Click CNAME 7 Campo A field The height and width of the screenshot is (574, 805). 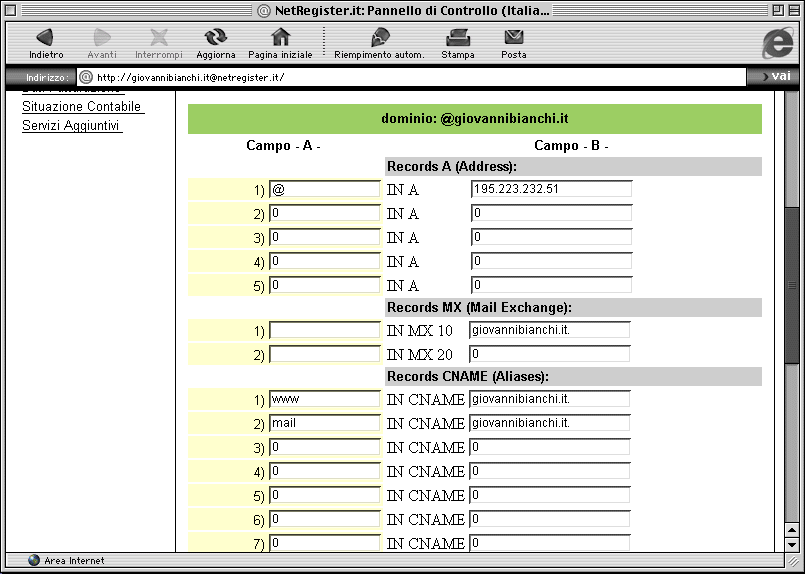324,543
